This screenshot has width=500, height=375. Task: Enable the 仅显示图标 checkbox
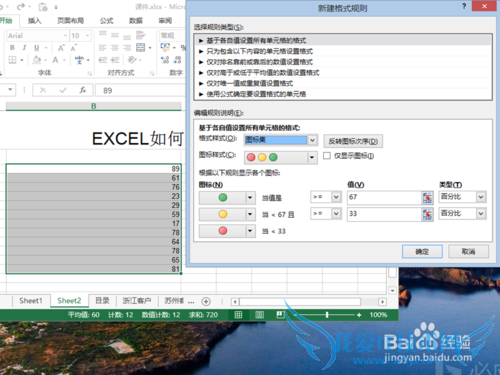pyautogui.click(x=327, y=156)
